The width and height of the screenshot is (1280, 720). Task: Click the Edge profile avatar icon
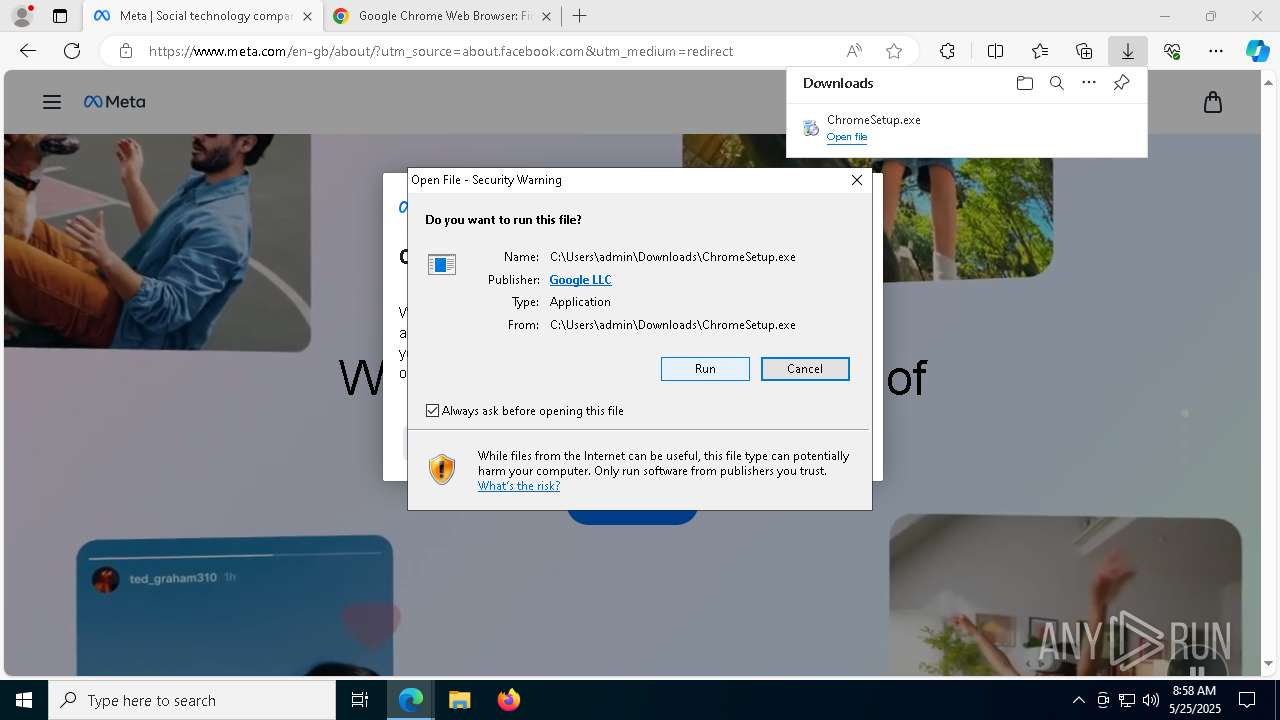pos(22,16)
